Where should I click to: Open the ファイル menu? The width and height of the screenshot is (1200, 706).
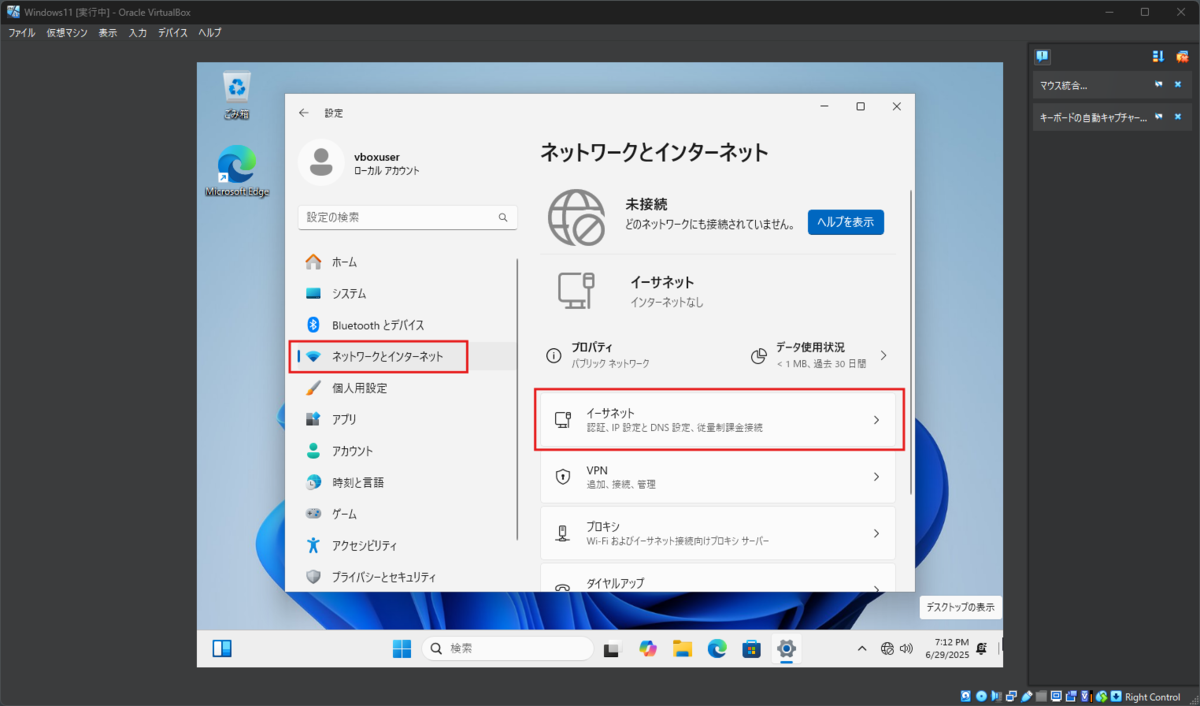pyautogui.click(x=22, y=33)
